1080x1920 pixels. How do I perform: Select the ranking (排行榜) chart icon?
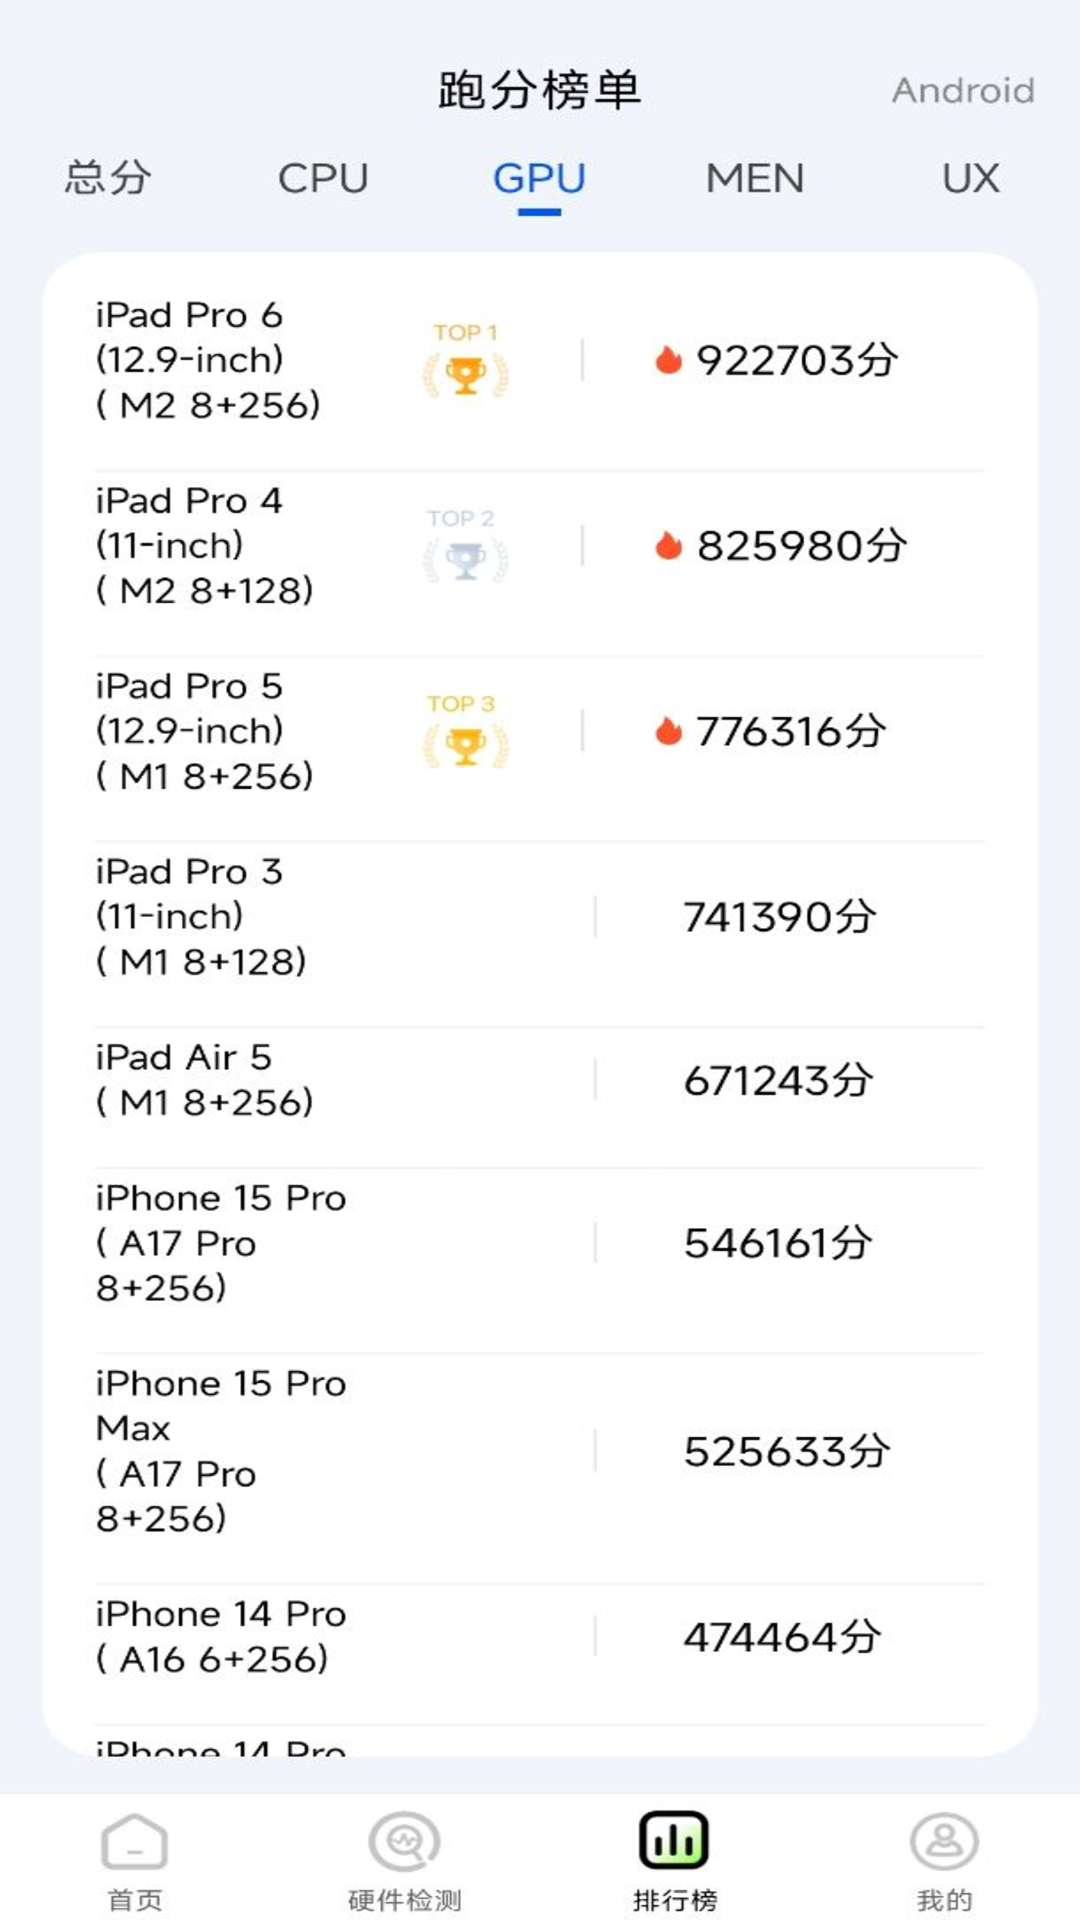674,1842
